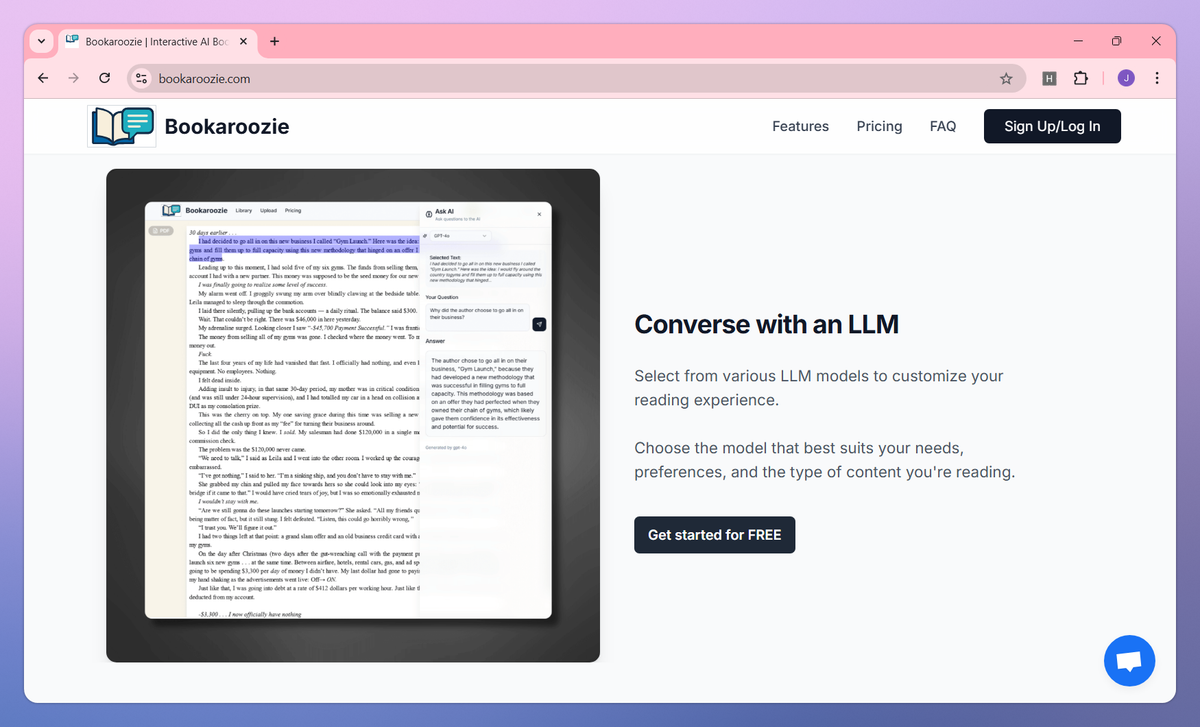
Task: Click the H extension icon
Action: click(1049, 78)
